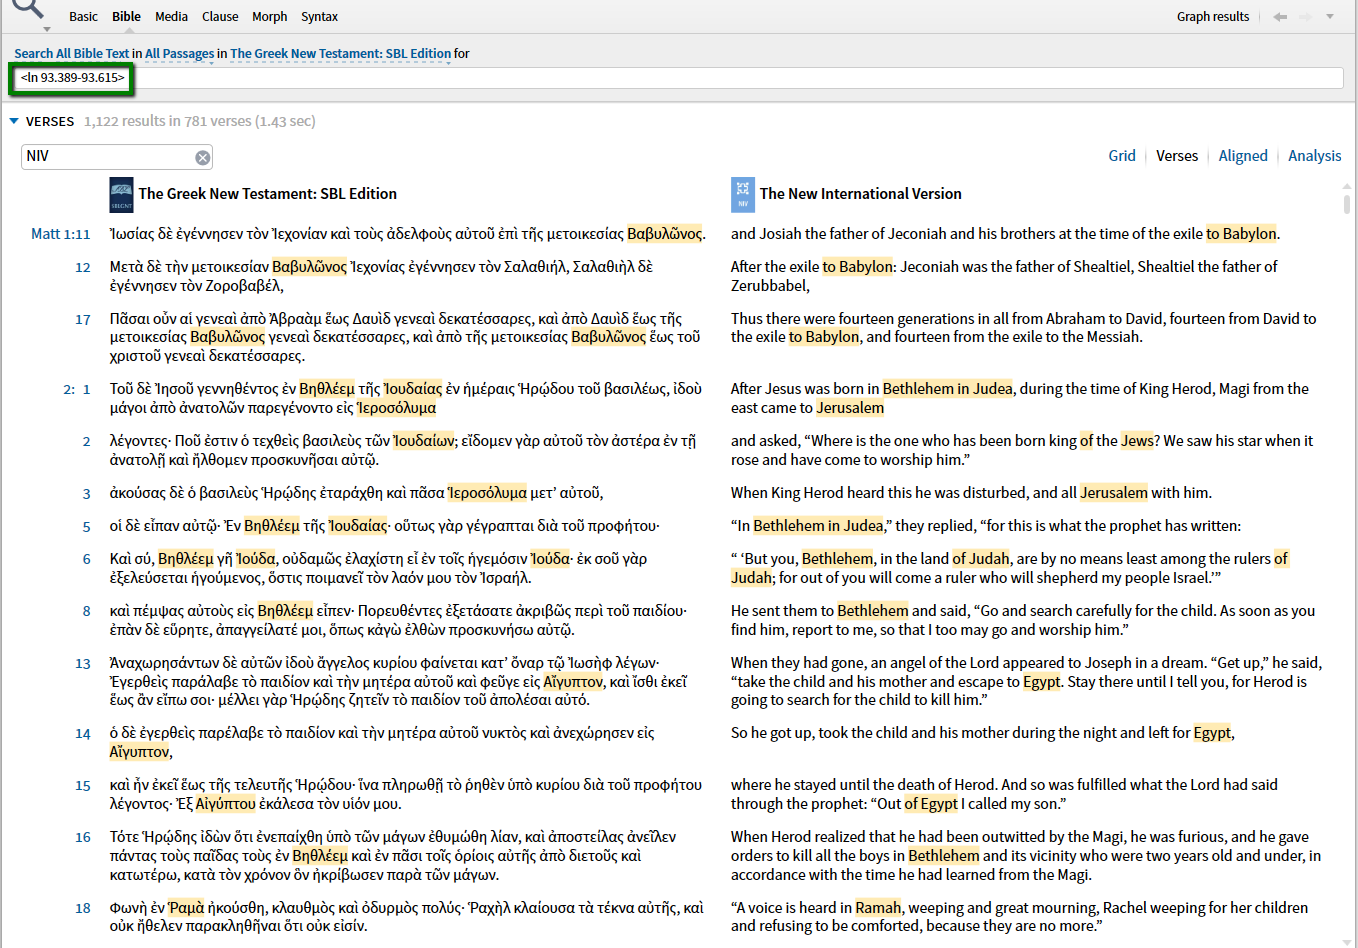Click the SBL Edition column title text

(x=268, y=194)
